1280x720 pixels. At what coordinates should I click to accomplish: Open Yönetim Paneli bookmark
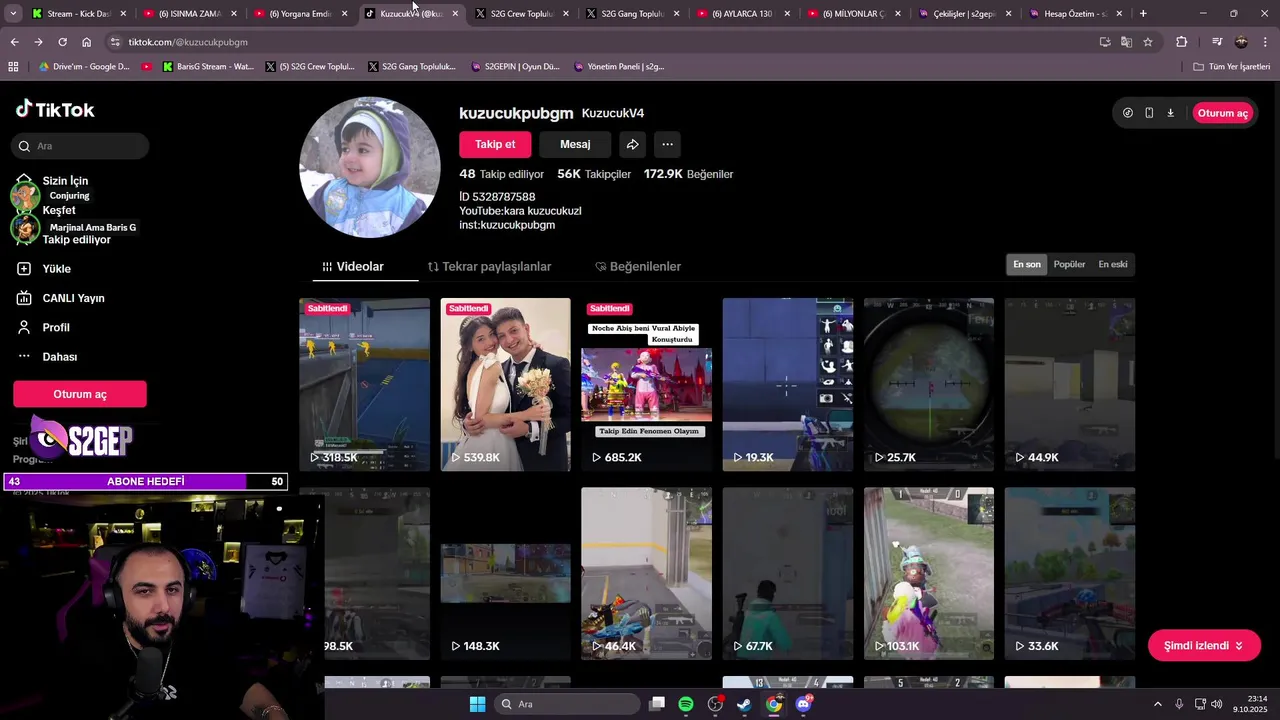coord(619,67)
